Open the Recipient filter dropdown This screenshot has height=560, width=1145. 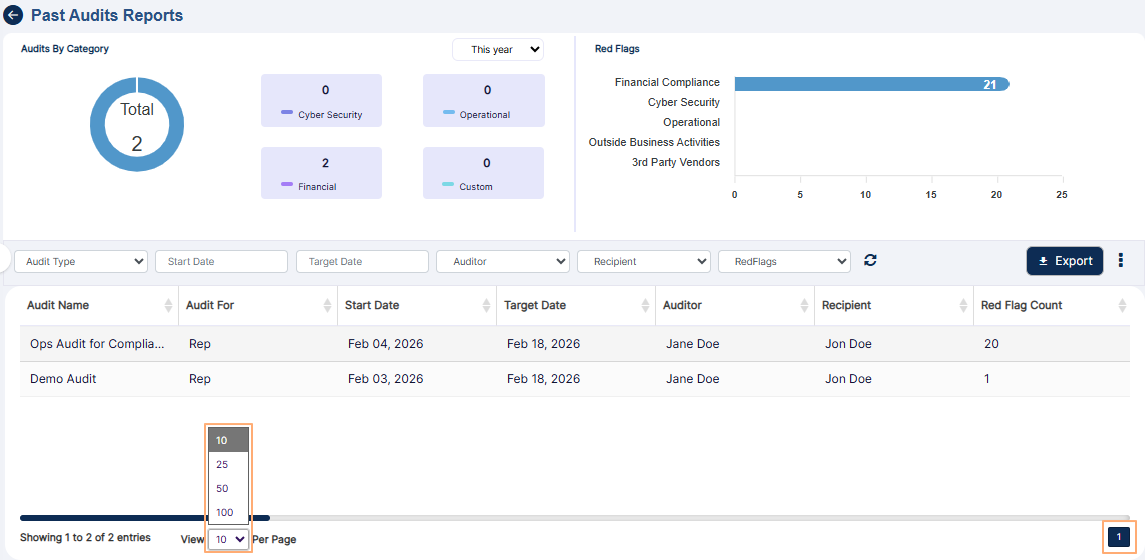pyautogui.click(x=644, y=261)
